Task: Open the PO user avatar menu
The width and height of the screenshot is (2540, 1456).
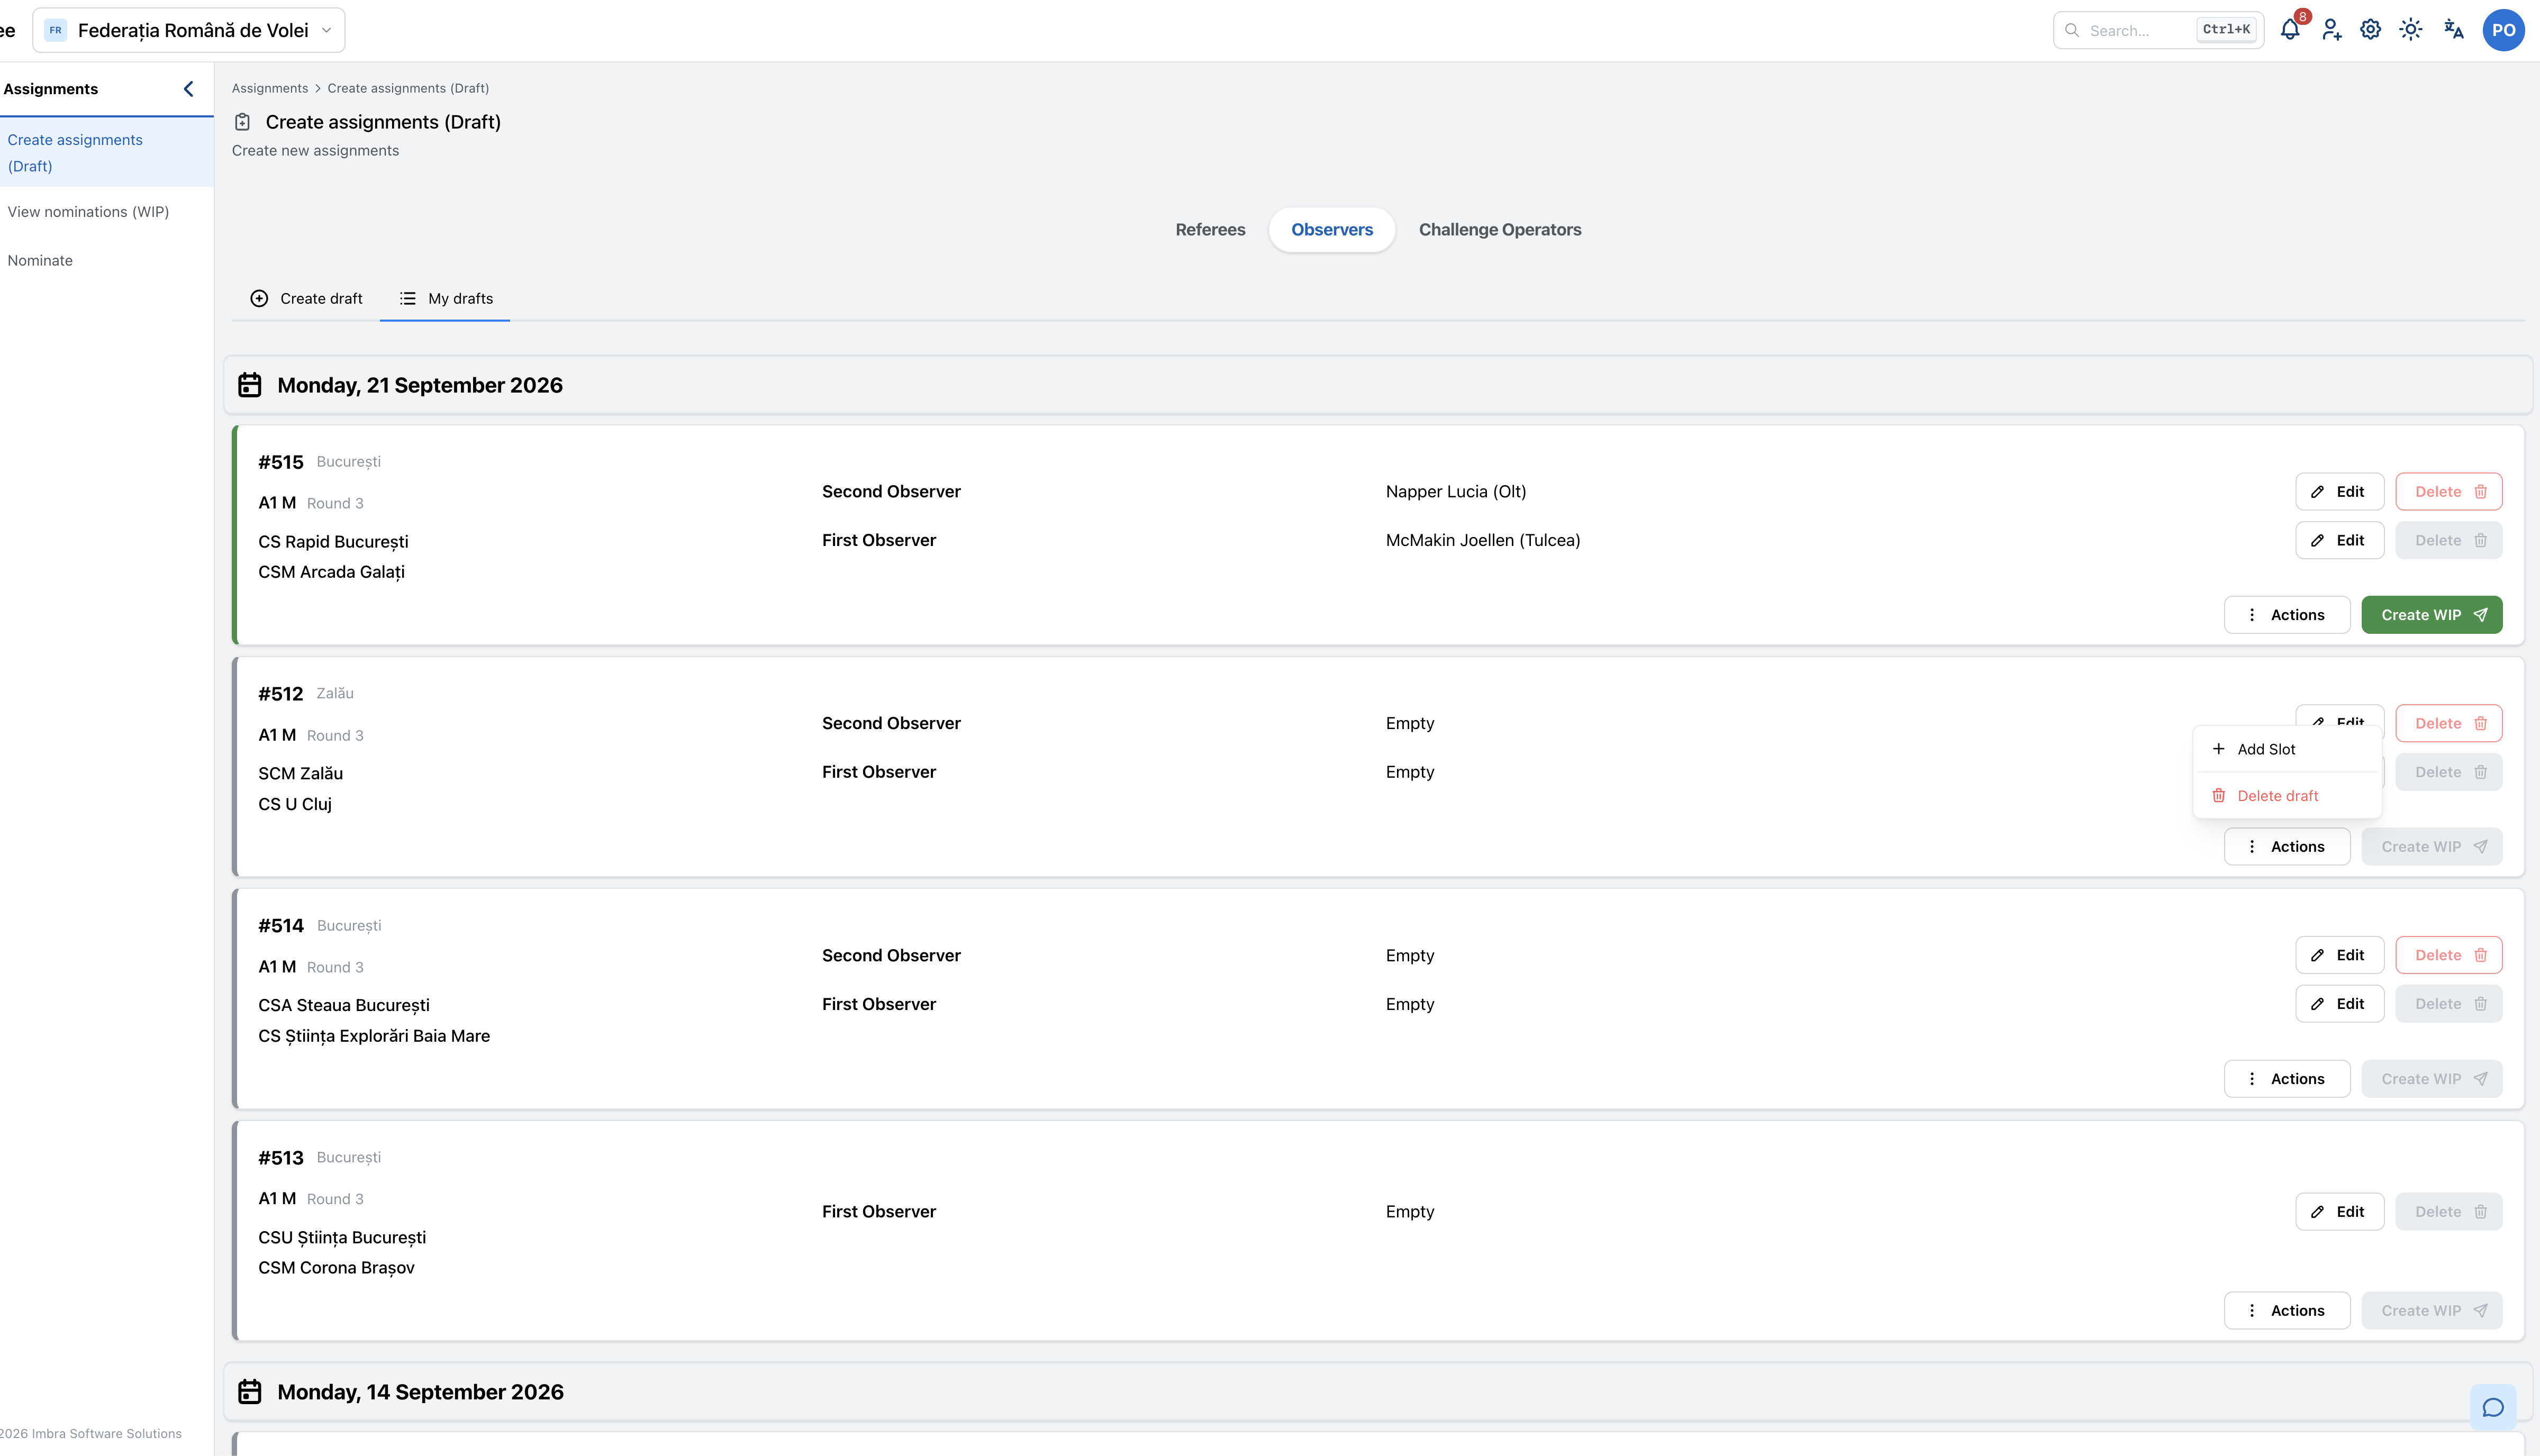Action: point(2503,30)
